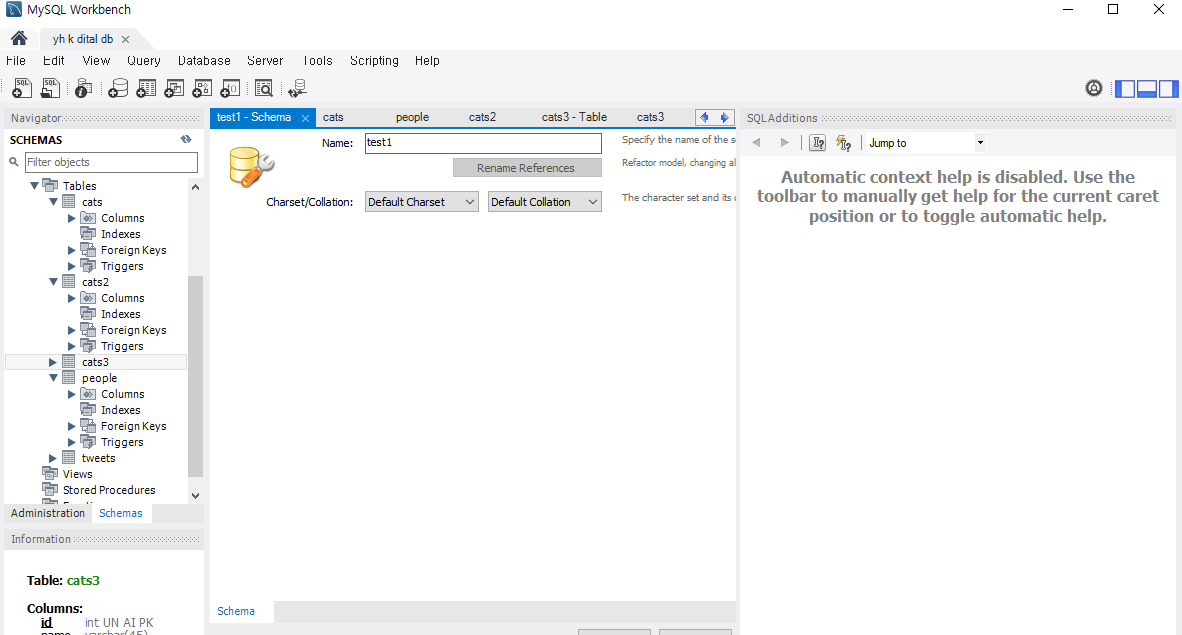Click the navigator scrollbar down arrow
The image size is (1182, 635).
195,495
